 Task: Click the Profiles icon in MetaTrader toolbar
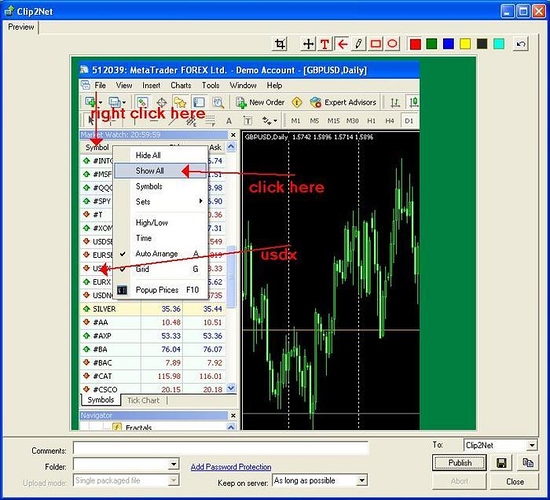(x=114, y=102)
